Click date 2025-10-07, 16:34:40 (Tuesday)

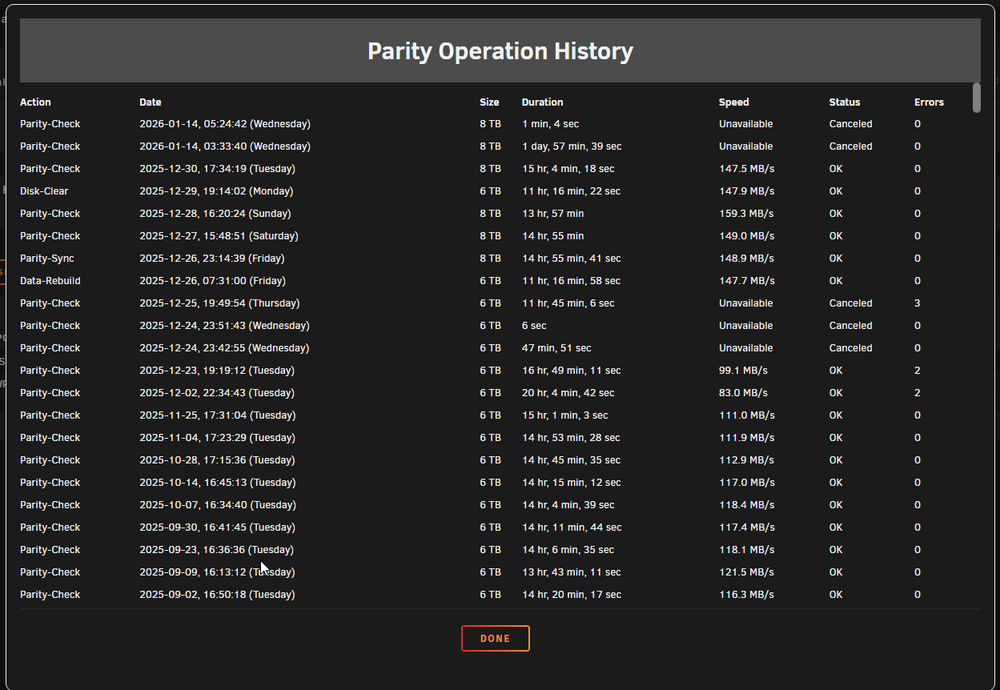(x=217, y=505)
